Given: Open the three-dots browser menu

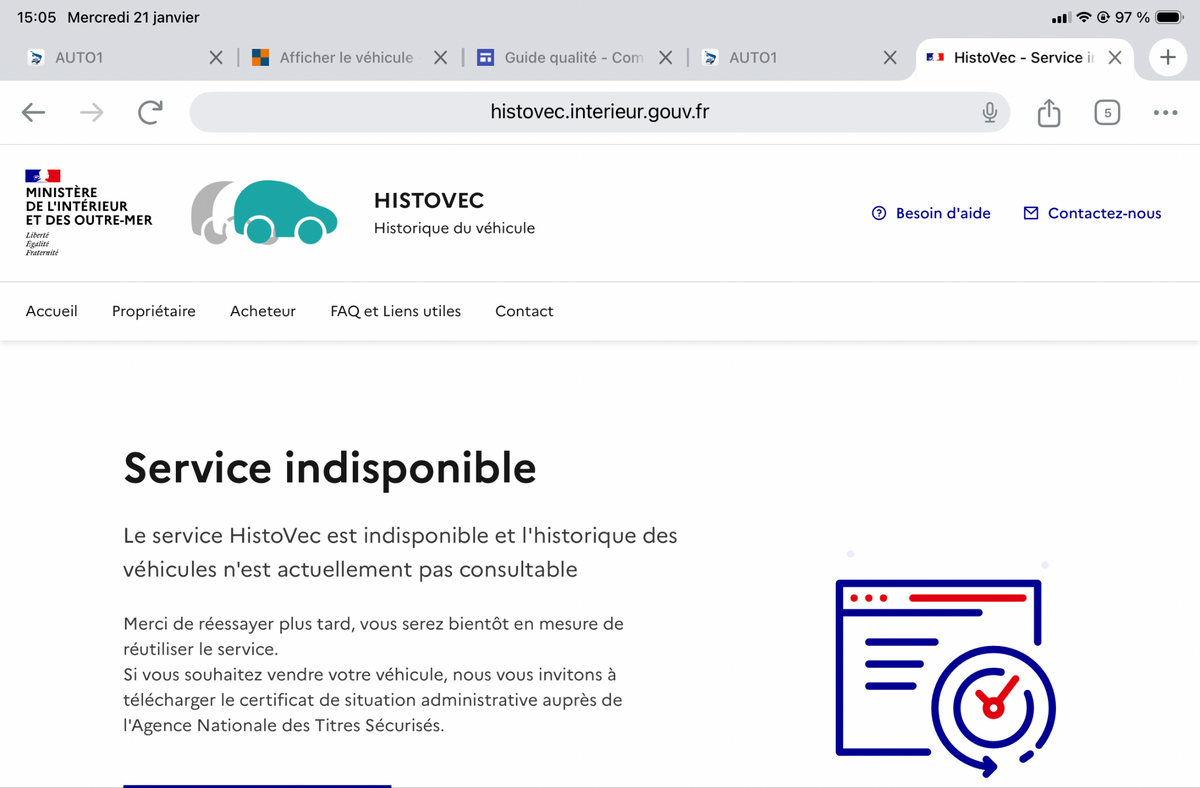Looking at the screenshot, I should pyautogui.click(x=1165, y=113).
